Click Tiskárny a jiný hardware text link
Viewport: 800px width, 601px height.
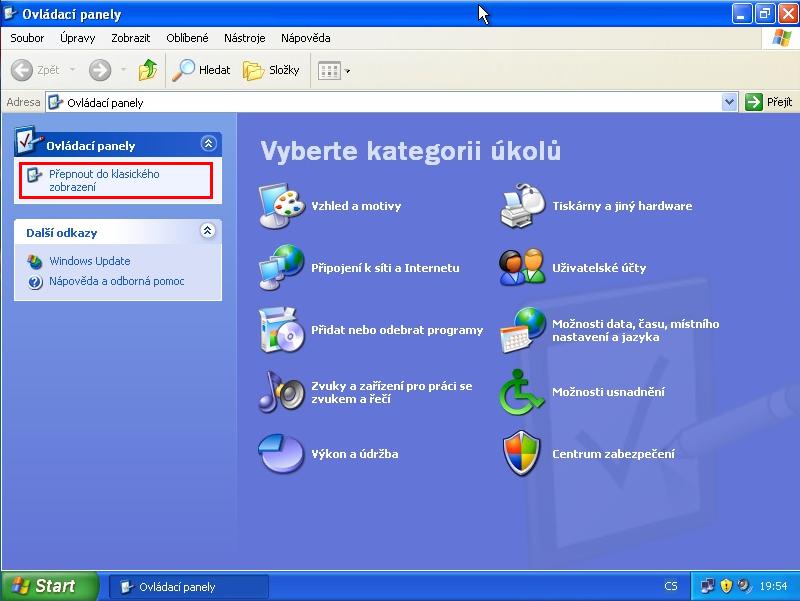(622, 206)
